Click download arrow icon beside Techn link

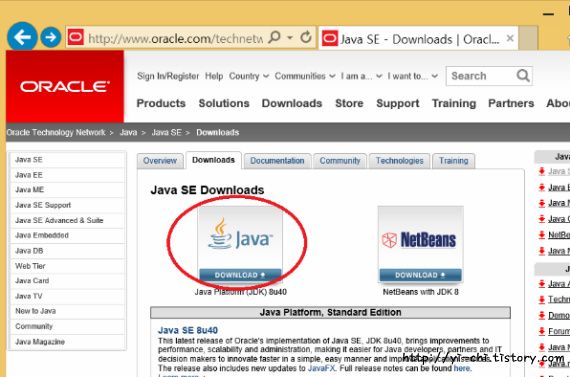pos(542,300)
